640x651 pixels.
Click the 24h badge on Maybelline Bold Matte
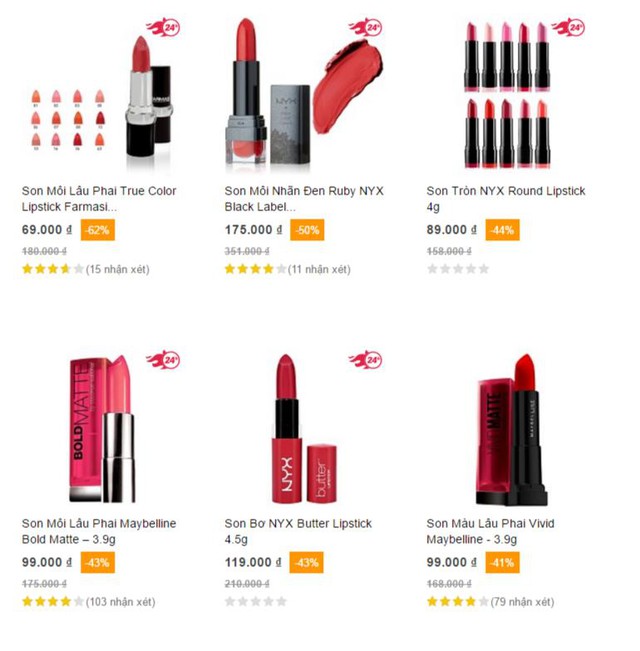(x=163, y=360)
